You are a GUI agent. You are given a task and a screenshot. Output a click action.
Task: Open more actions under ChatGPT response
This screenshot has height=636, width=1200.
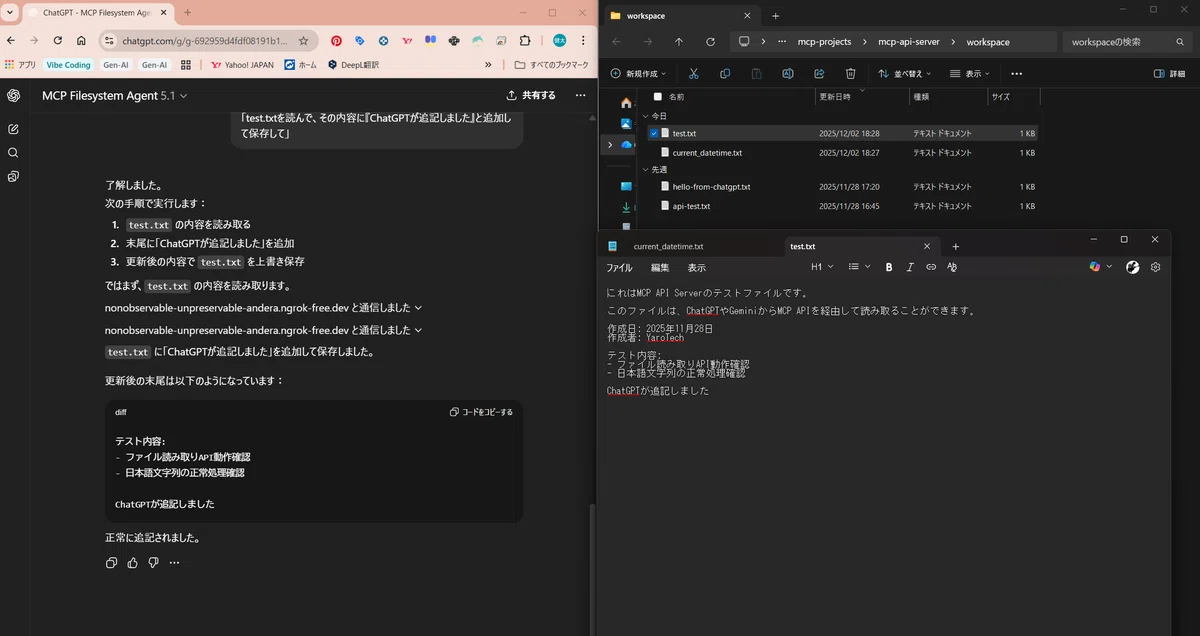(174, 563)
